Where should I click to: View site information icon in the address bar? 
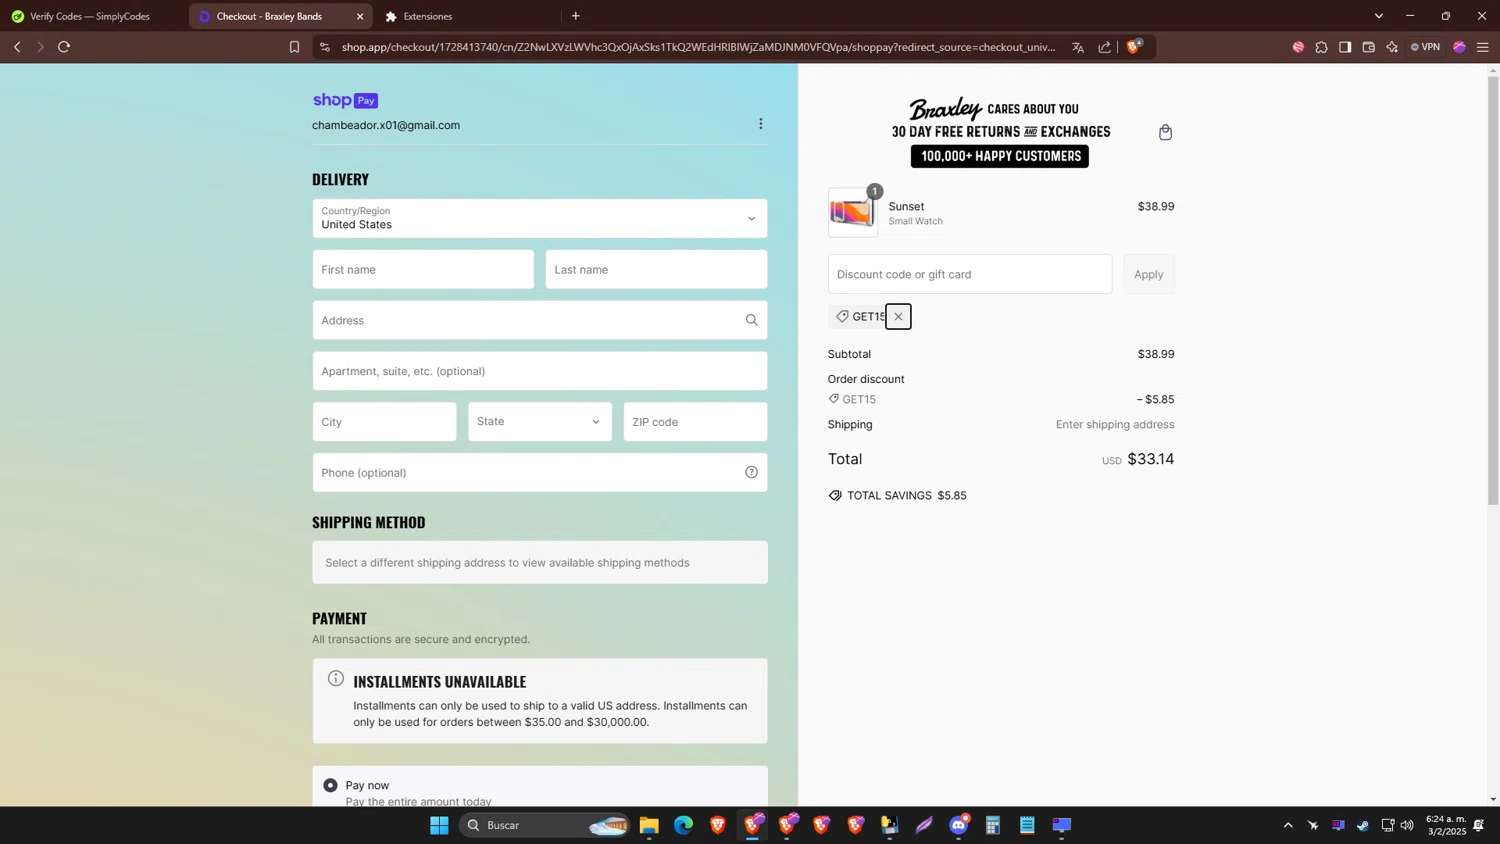[324, 47]
